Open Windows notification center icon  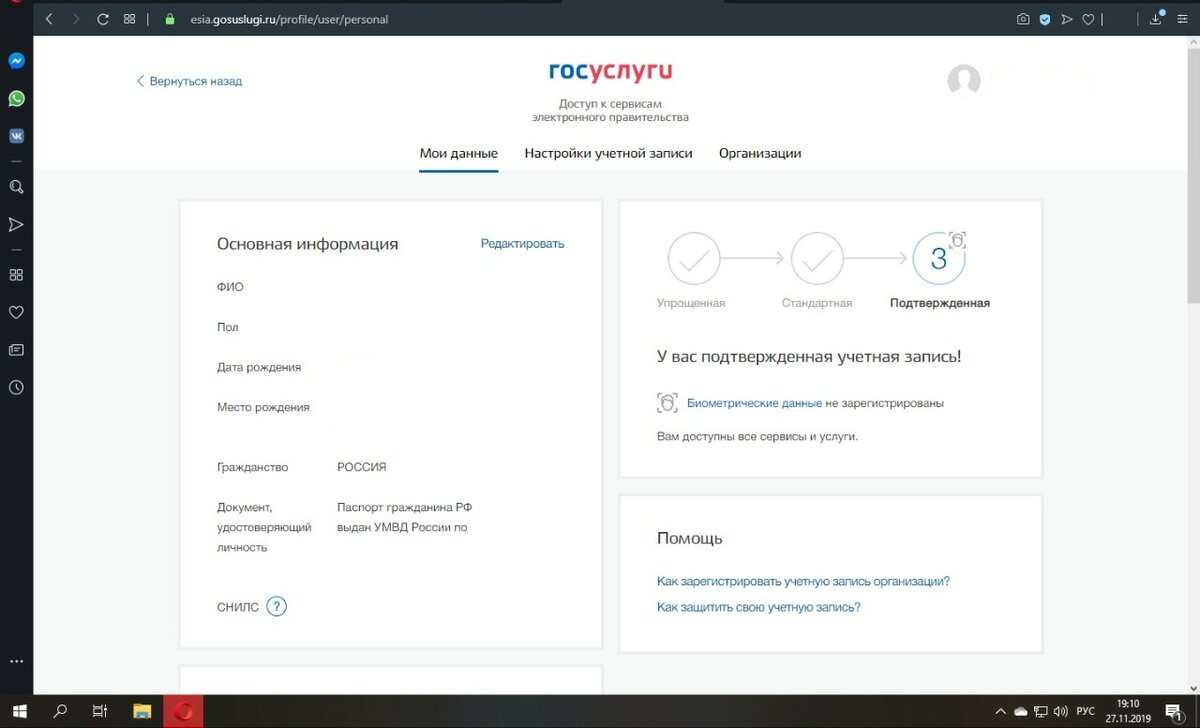coord(1175,711)
